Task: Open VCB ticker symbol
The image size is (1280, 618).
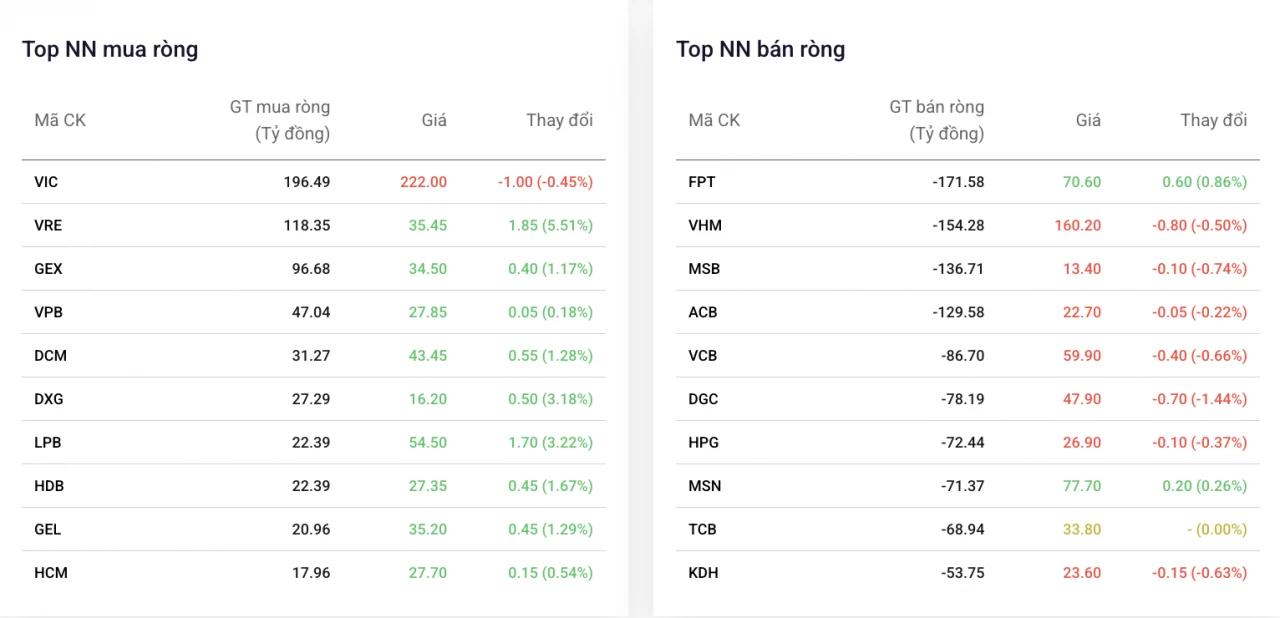Action: tap(703, 355)
